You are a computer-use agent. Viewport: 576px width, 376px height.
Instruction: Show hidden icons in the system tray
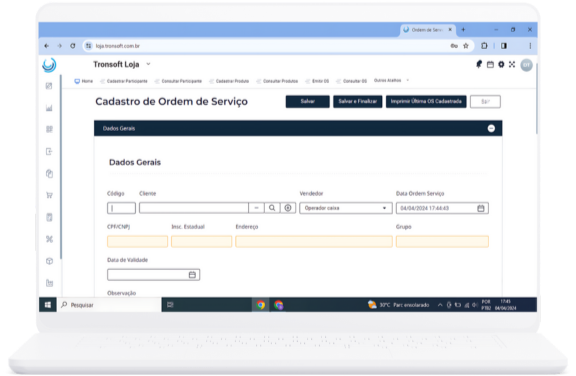pyautogui.click(x=440, y=305)
